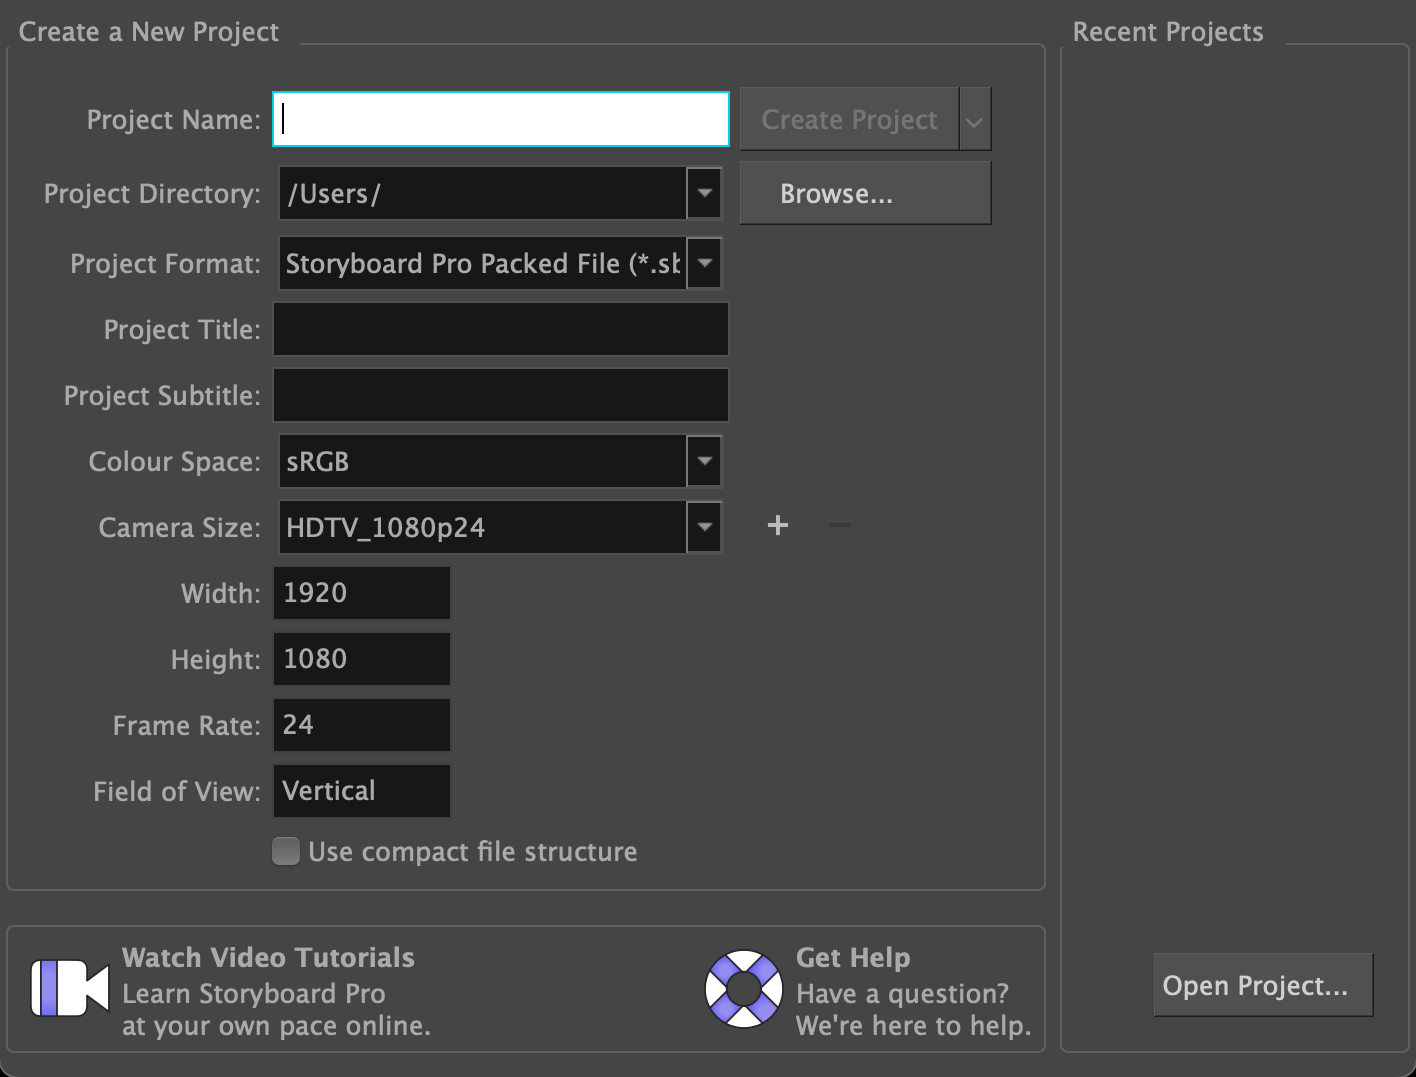Focus the Project Name text field
The width and height of the screenshot is (1416, 1077).
point(500,120)
